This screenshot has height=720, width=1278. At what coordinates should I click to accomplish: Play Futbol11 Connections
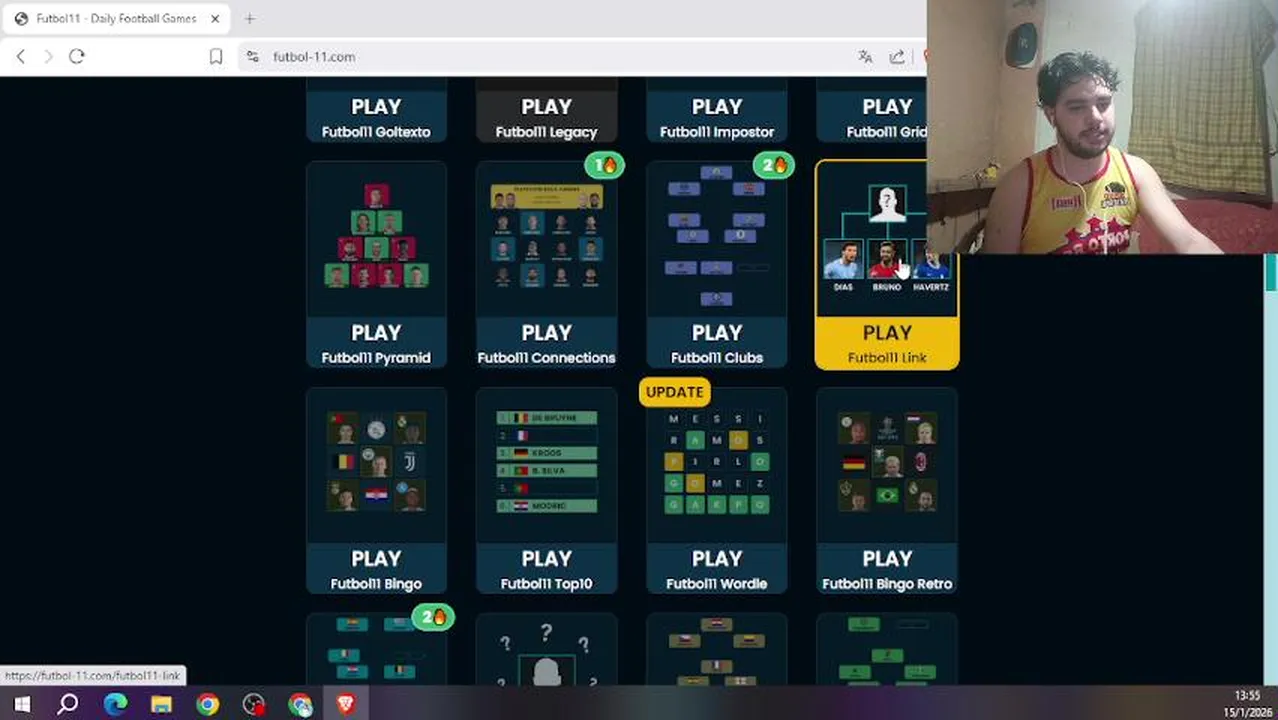[546, 342]
